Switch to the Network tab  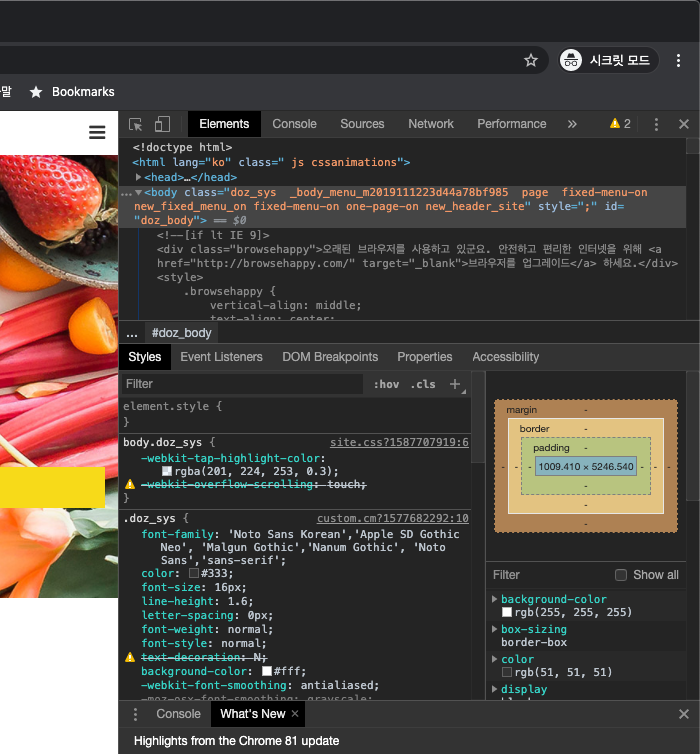pos(431,124)
